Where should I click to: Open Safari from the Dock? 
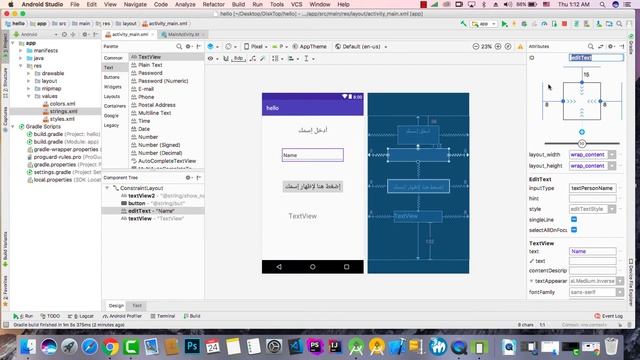(x=90, y=347)
